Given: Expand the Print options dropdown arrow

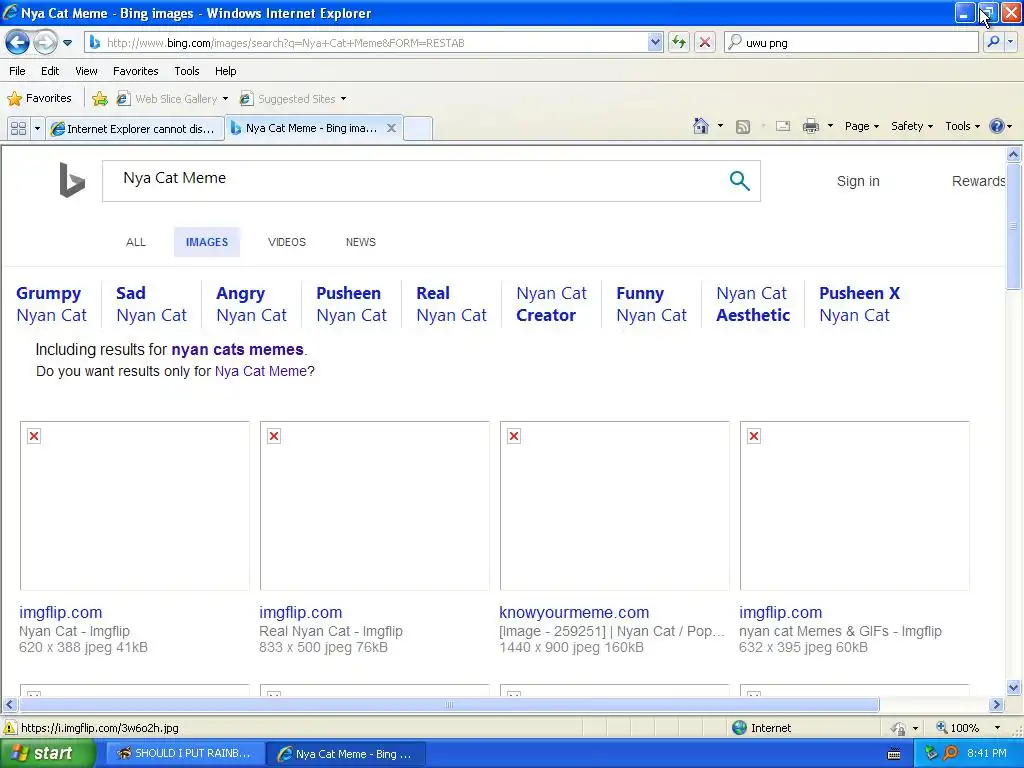Looking at the screenshot, I should (830, 126).
